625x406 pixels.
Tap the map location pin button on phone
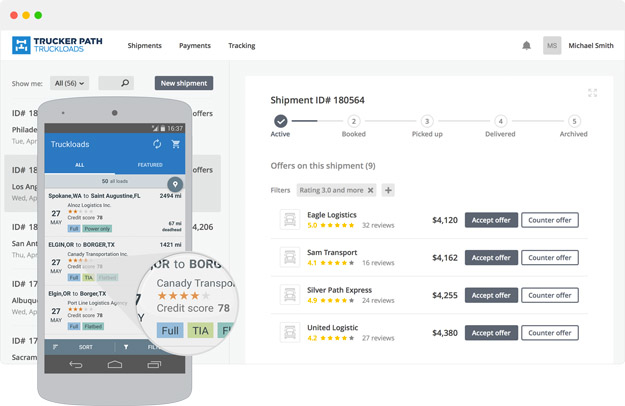[x=175, y=184]
